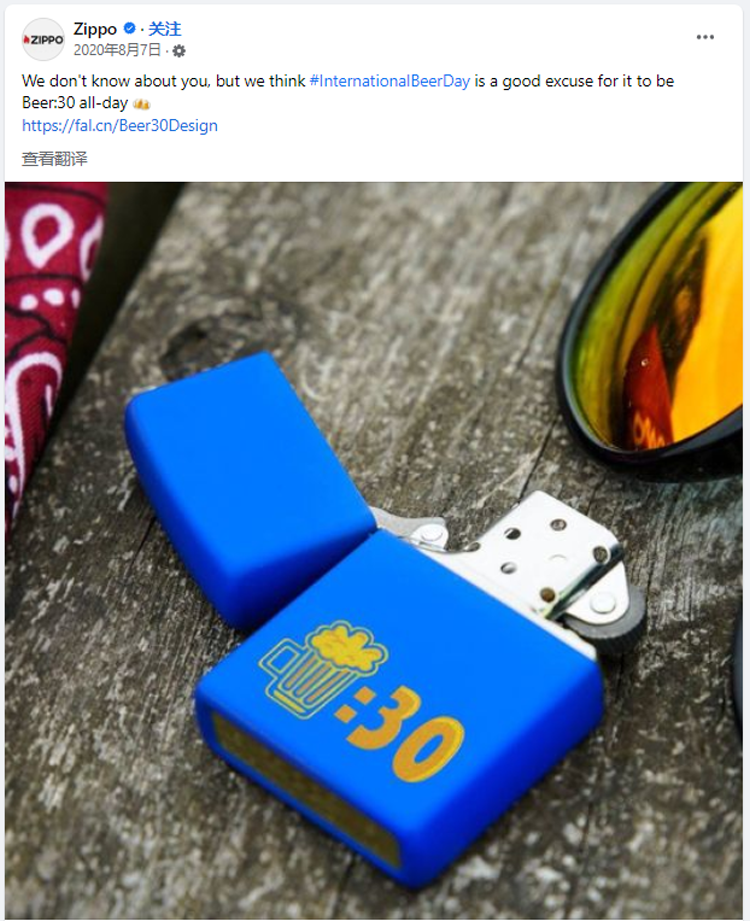750x921 pixels.
Task: Click the post caption text
Action: [348, 92]
